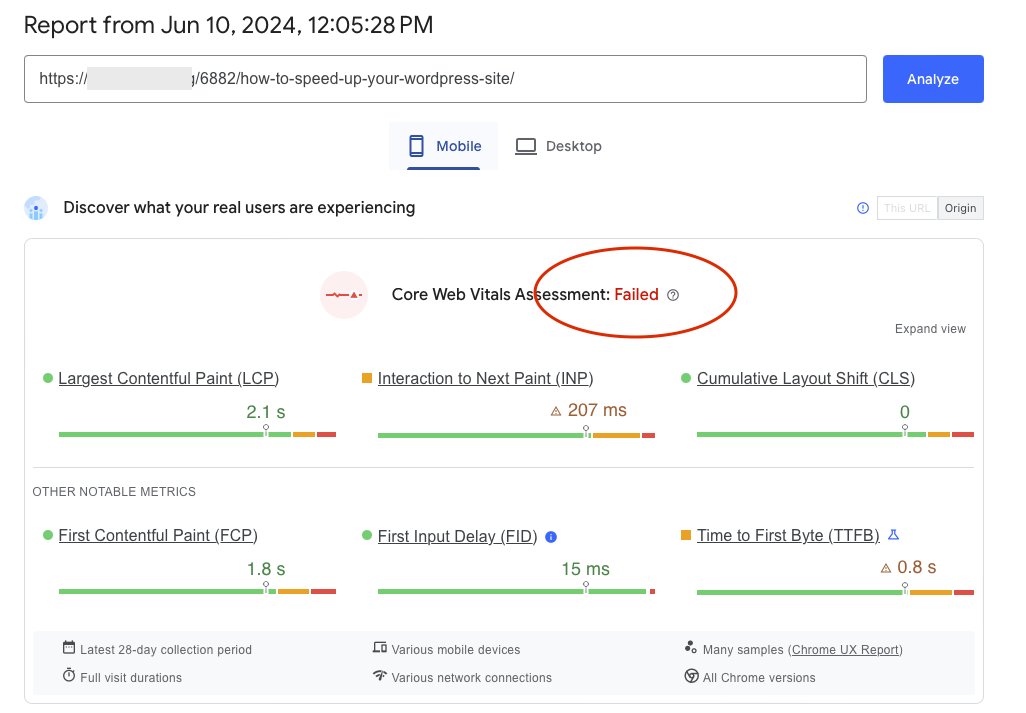Expand the metrics view
This screenshot has width=1026, height=713.
click(x=930, y=329)
